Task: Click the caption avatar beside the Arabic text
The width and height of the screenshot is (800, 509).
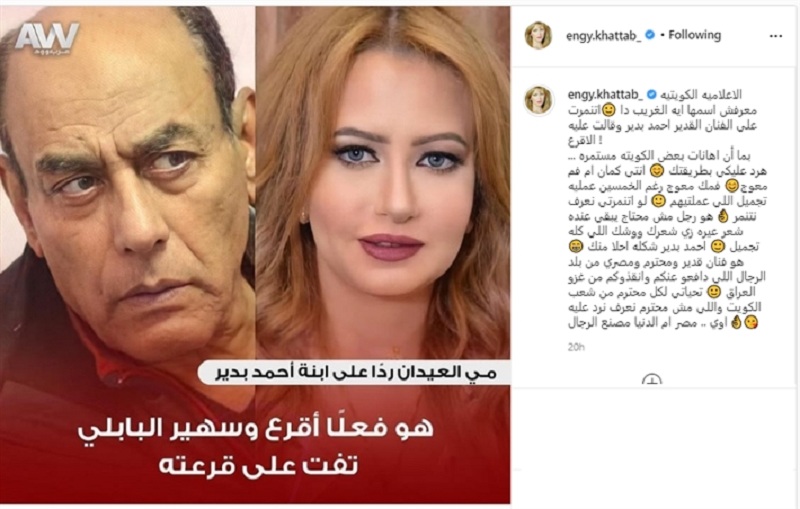Action: (x=539, y=100)
